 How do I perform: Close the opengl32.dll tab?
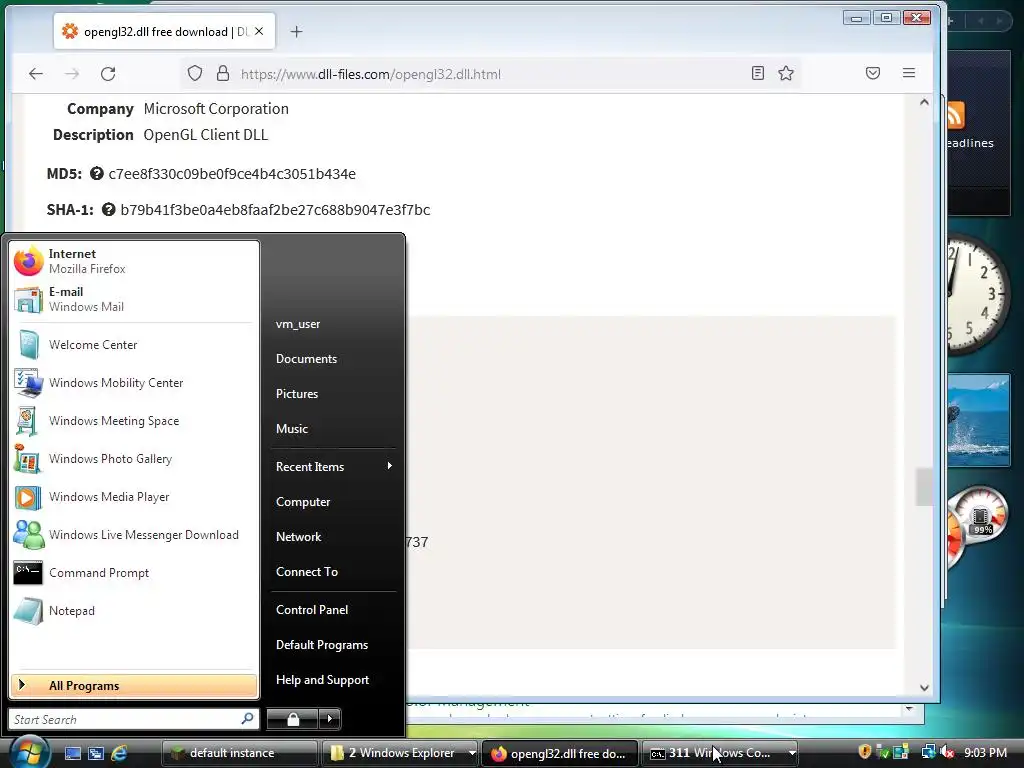[x=259, y=31]
